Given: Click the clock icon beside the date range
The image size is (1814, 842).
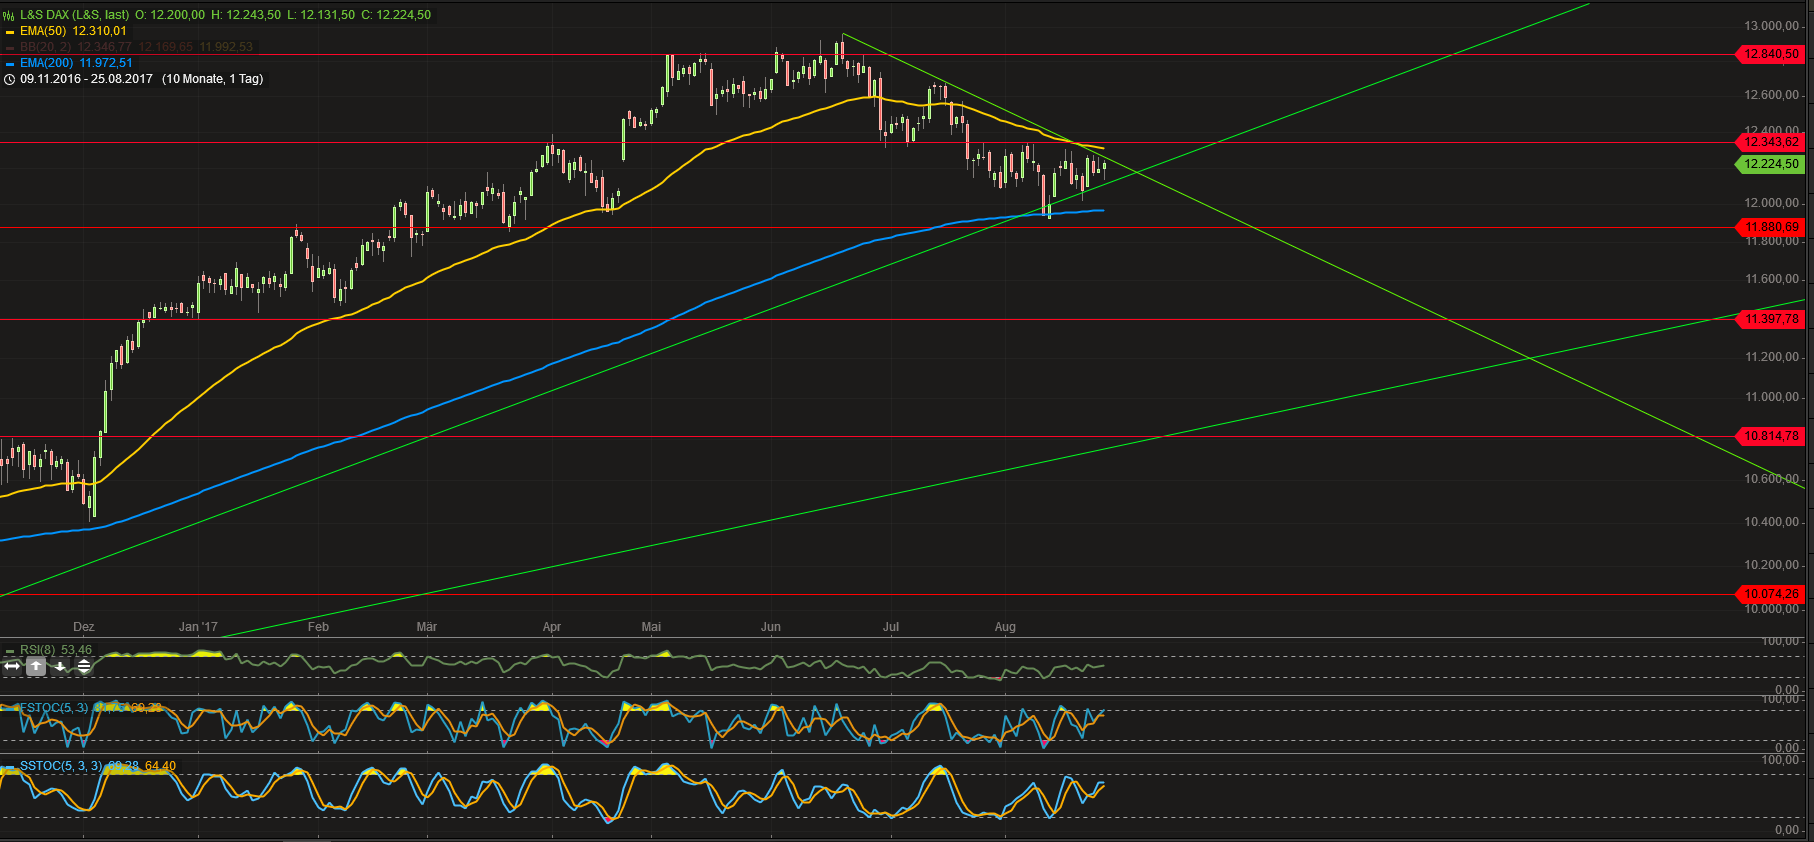Looking at the screenshot, I should pos(9,79).
